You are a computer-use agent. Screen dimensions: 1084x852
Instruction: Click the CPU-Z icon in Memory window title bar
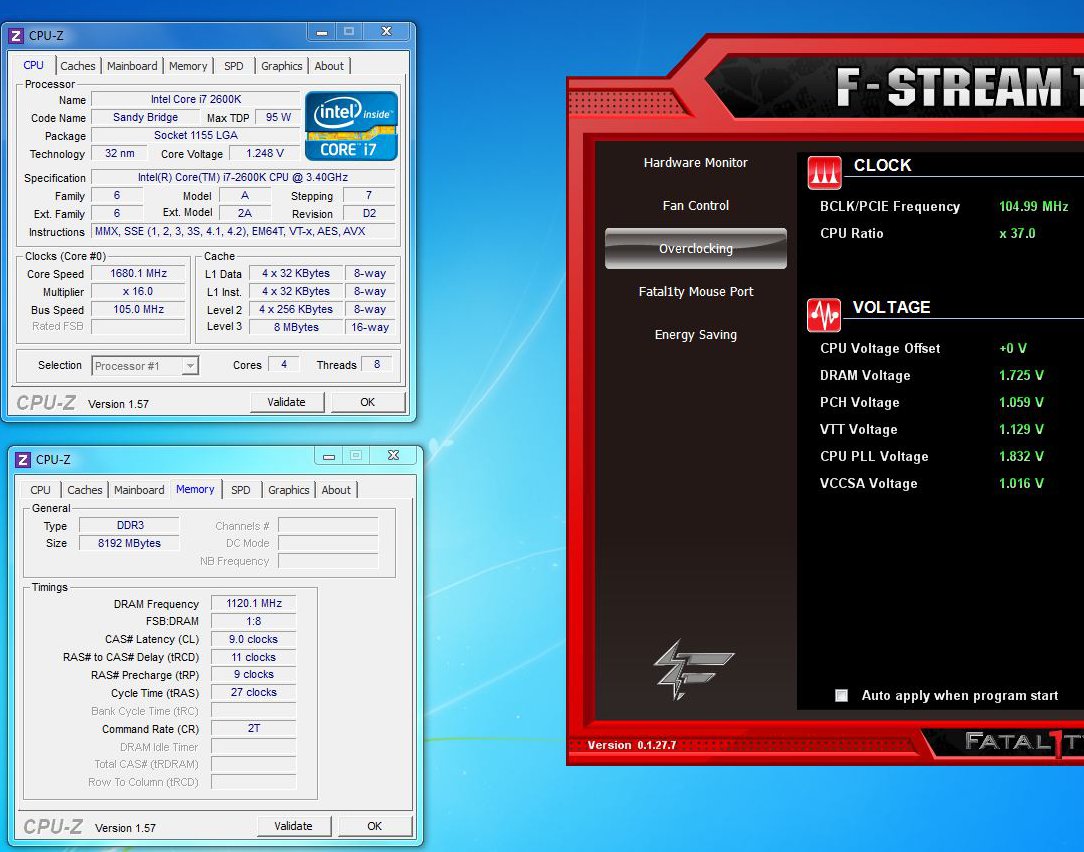[x=23, y=459]
